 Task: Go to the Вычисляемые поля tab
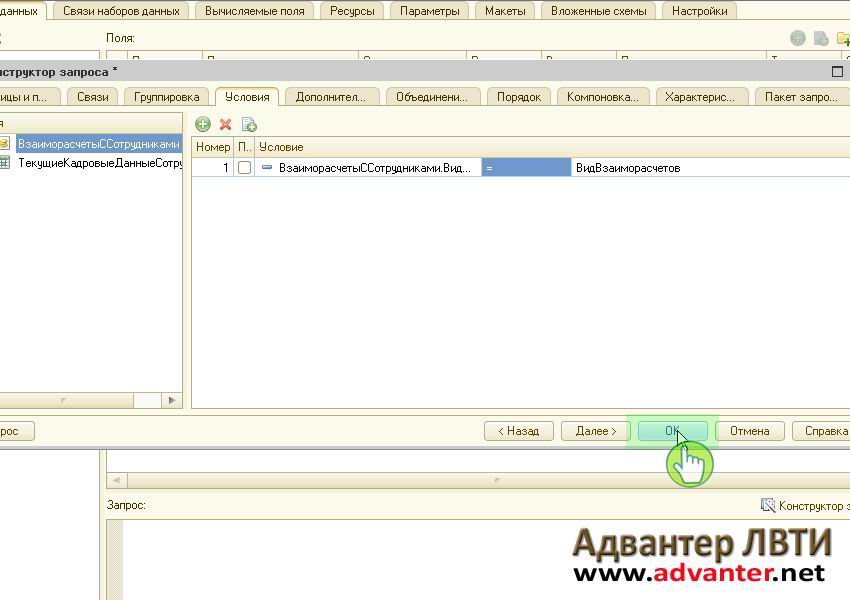[x=254, y=11]
